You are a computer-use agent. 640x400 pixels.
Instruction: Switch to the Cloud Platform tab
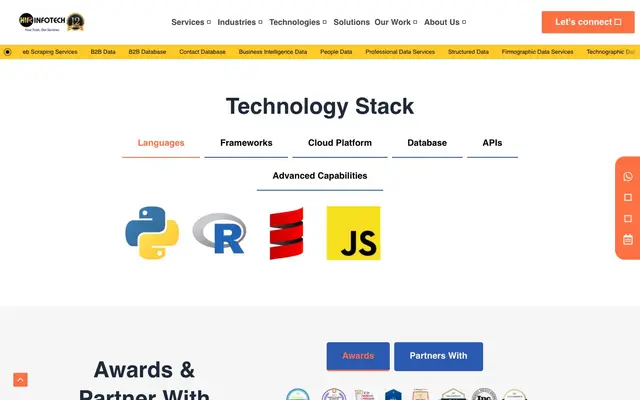(x=340, y=143)
